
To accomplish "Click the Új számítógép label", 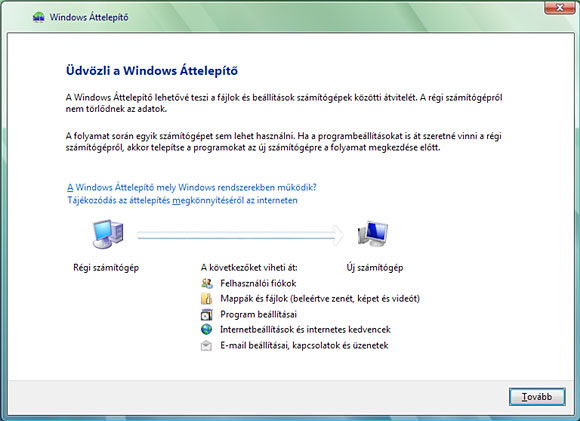I will (x=375, y=267).
